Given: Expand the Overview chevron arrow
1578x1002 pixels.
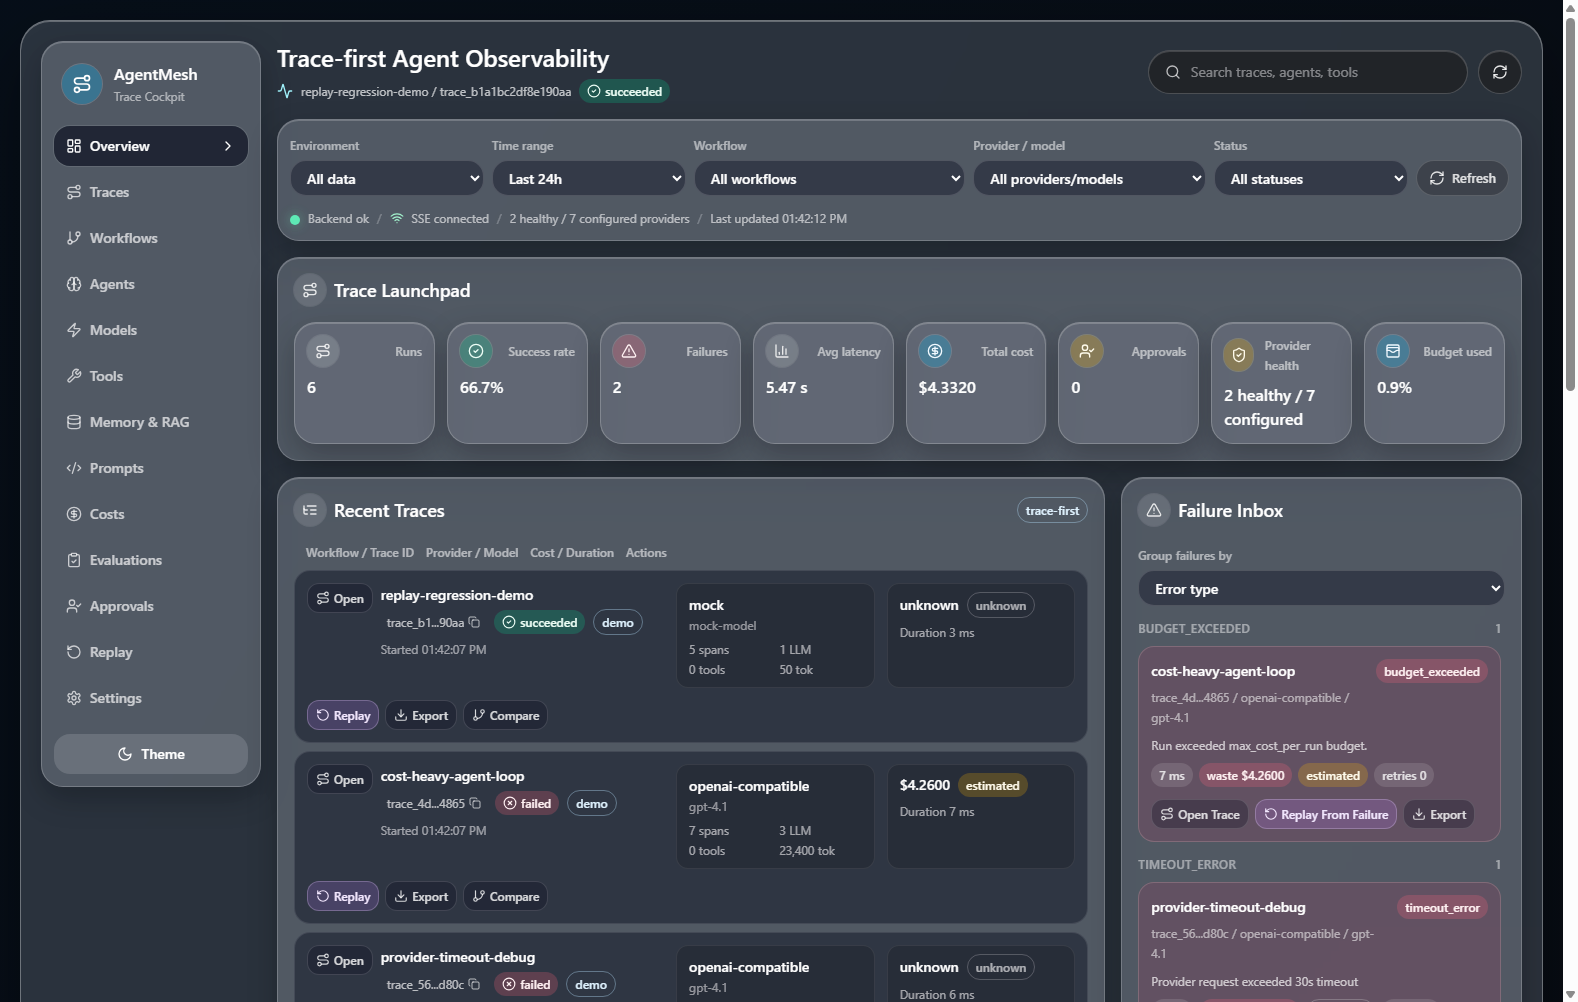Looking at the screenshot, I should [228, 146].
